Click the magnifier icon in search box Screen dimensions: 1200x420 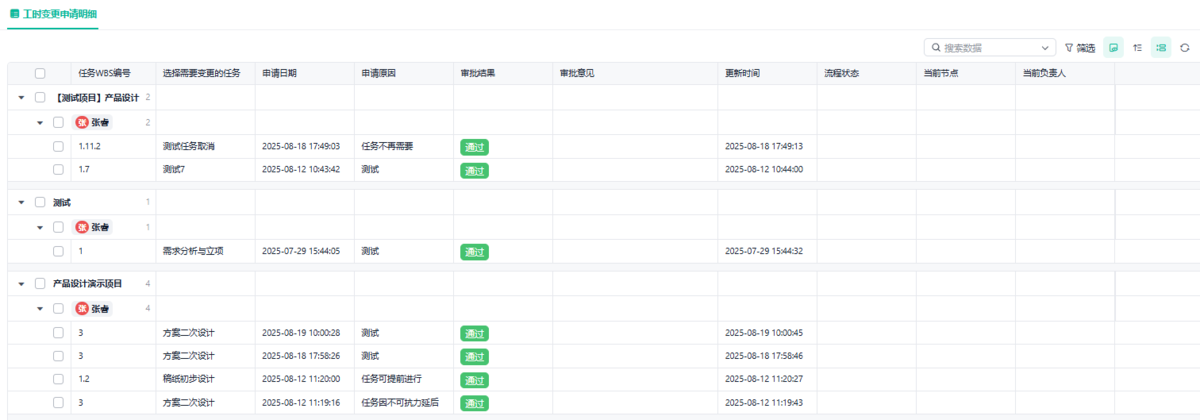pyautogui.click(x=936, y=47)
